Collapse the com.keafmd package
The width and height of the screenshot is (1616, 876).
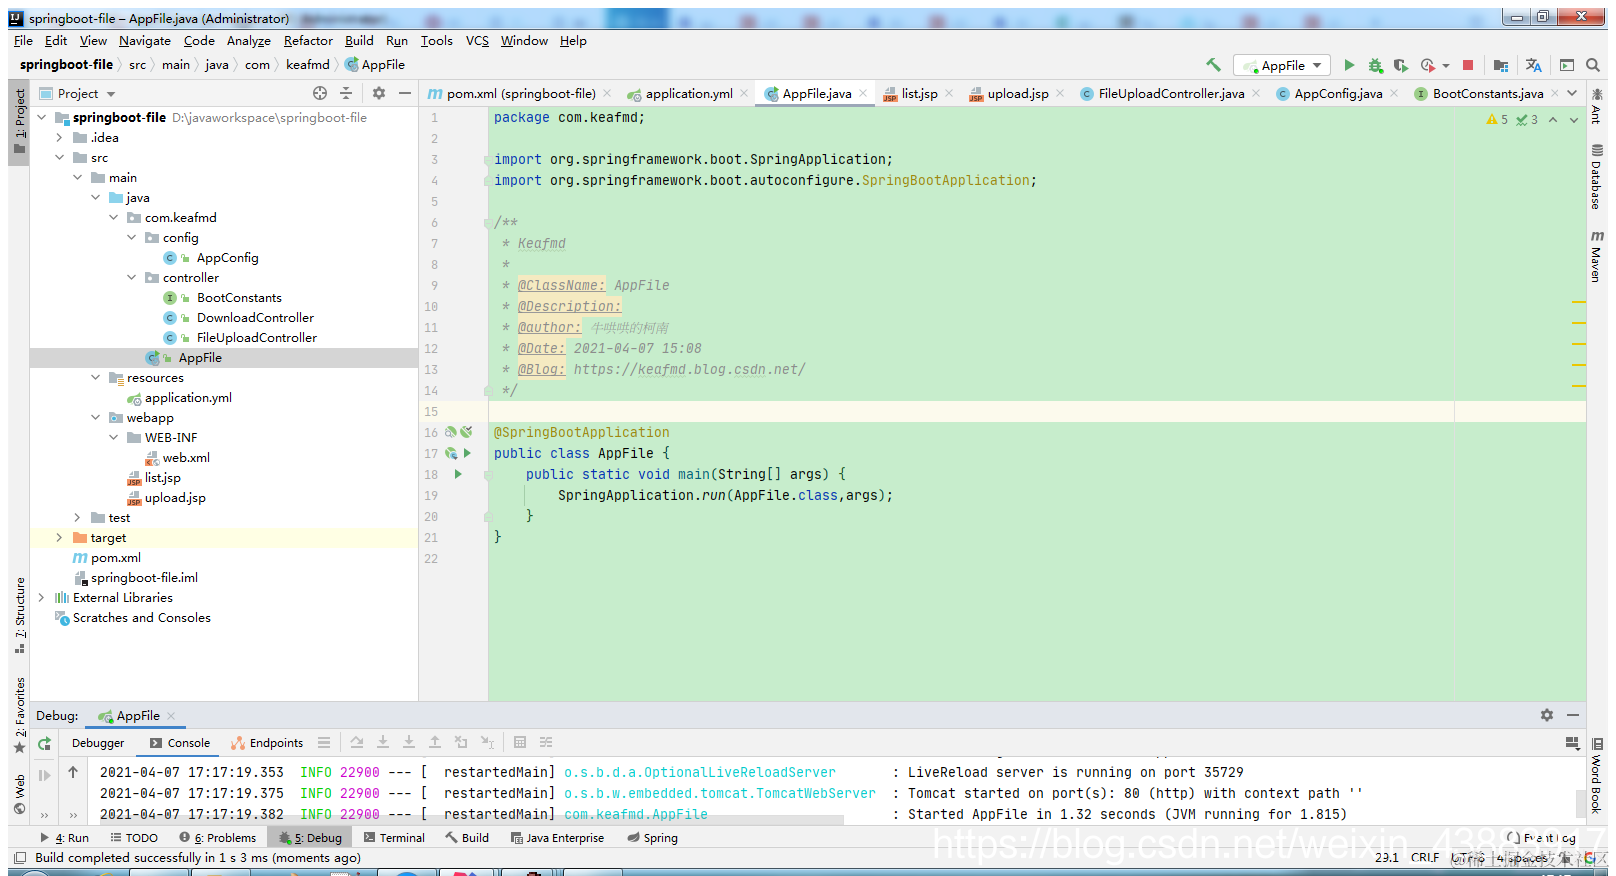(x=114, y=217)
